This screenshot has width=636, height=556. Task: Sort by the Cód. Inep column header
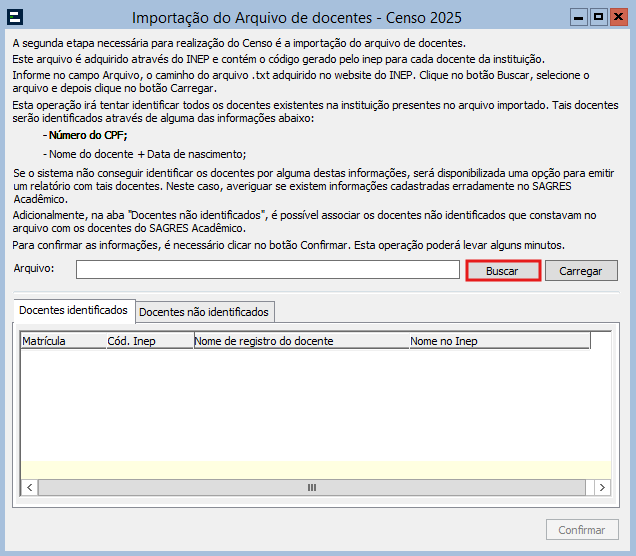pos(150,341)
